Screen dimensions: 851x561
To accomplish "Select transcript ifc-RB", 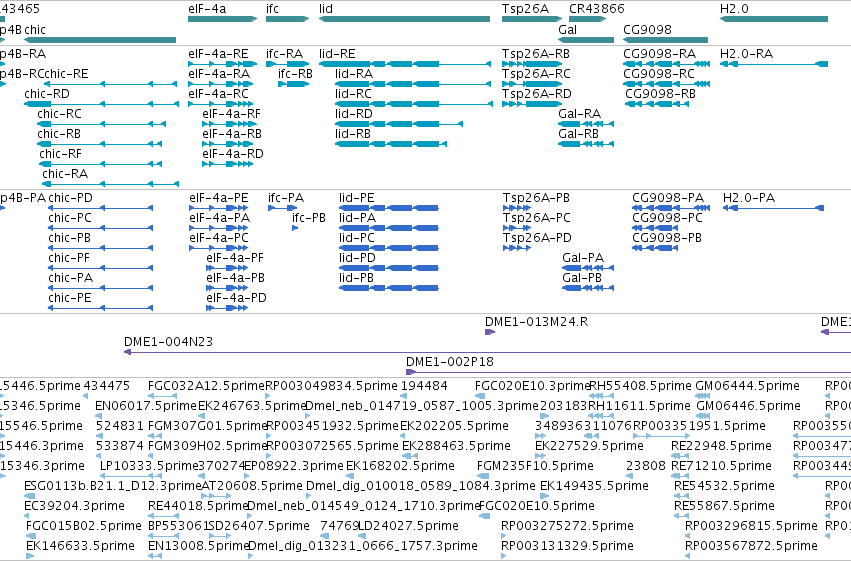I will click(294, 84).
